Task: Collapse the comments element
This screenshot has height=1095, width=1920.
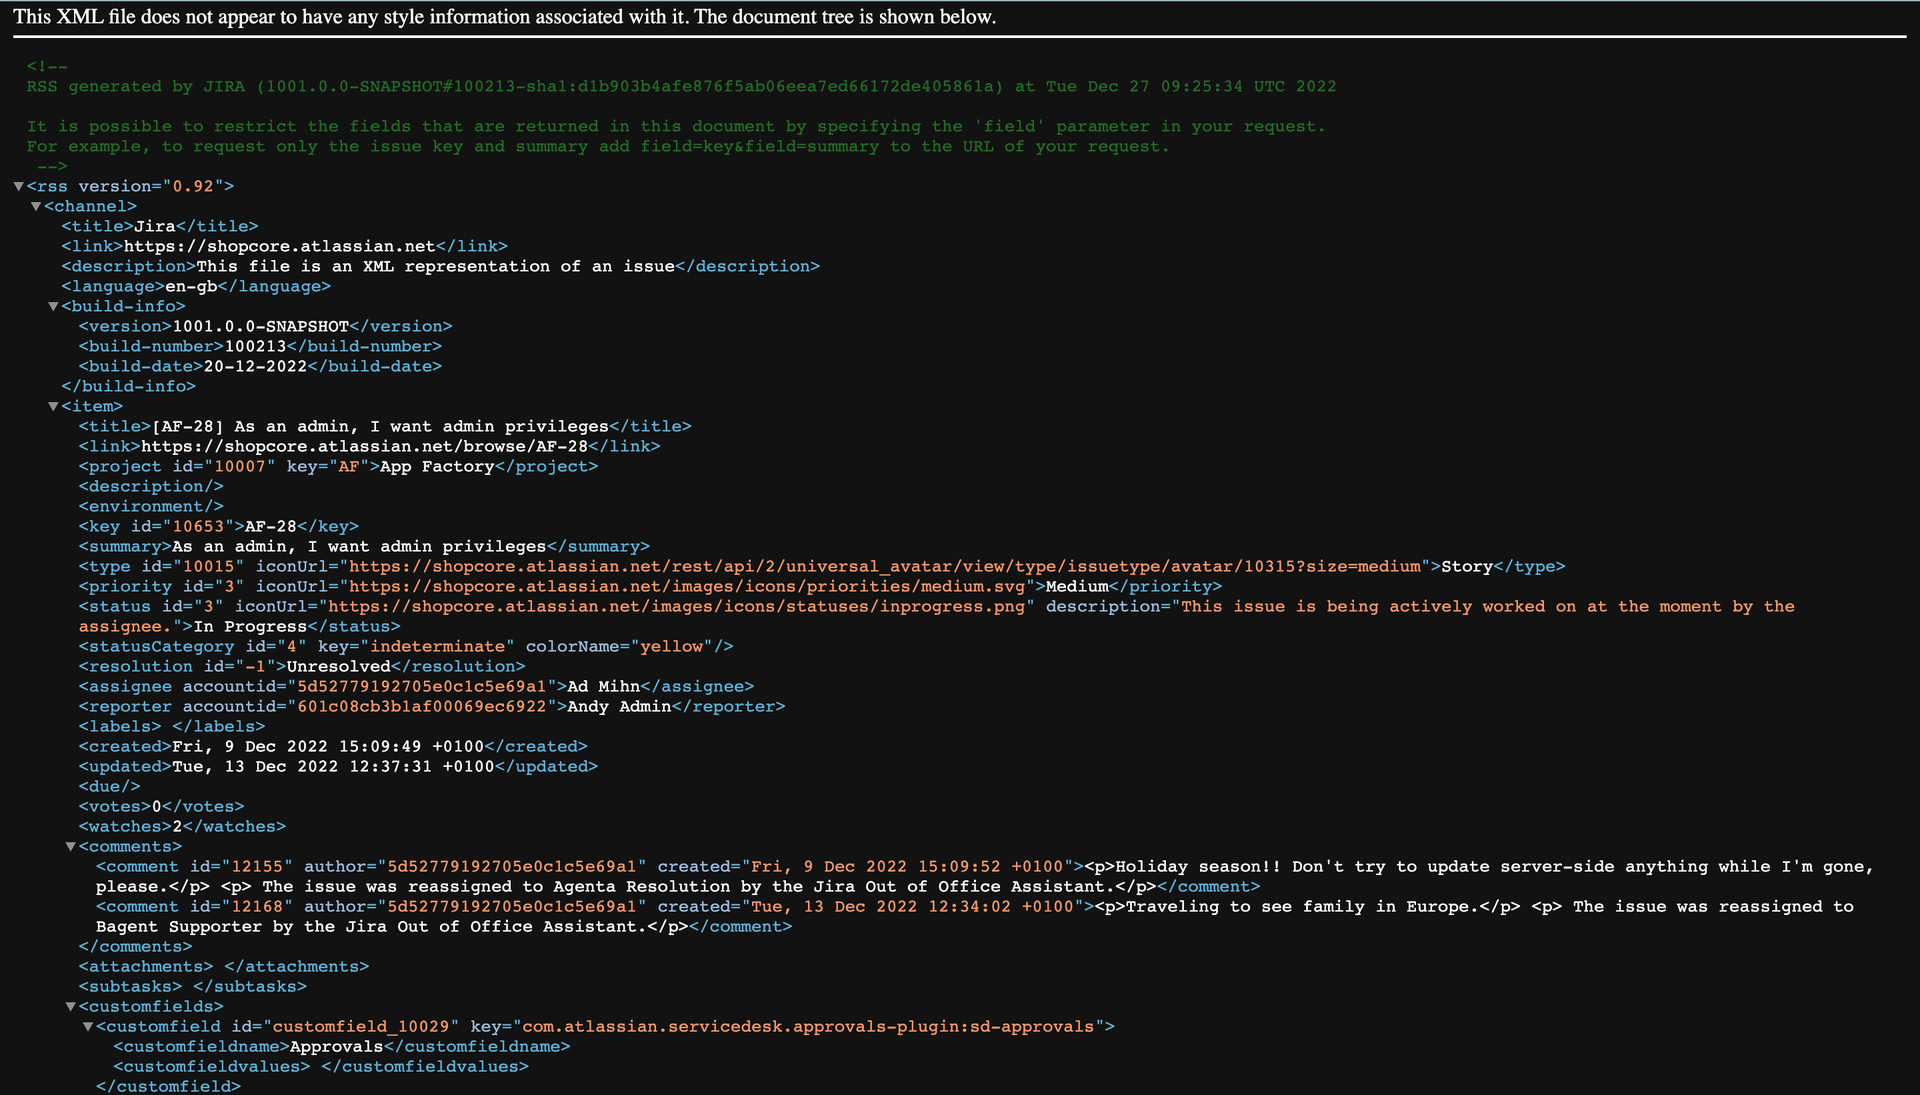Action: [x=71, y=846]
